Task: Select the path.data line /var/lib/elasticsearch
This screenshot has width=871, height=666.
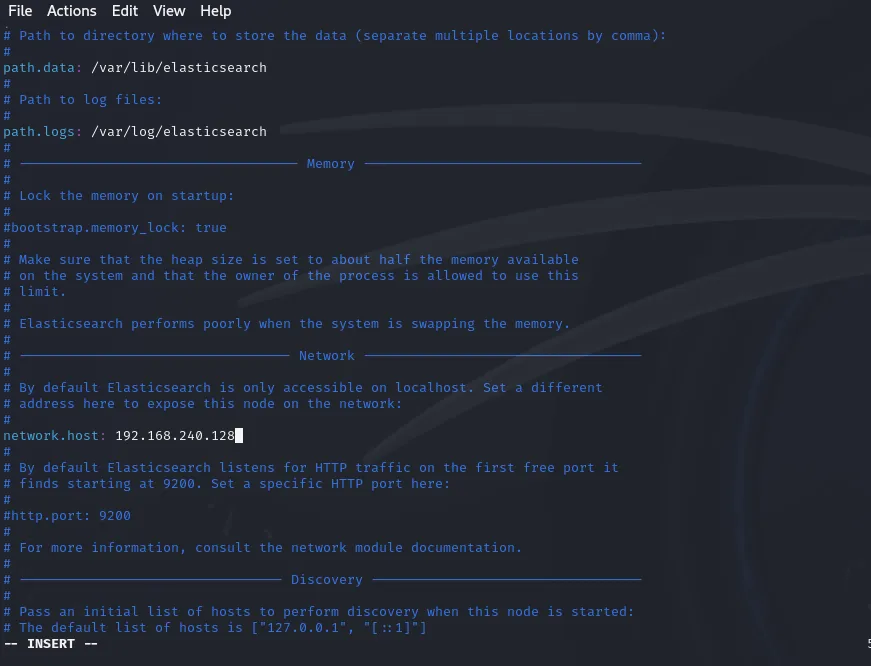Action: pyautogui.click(x=135, y=67)
